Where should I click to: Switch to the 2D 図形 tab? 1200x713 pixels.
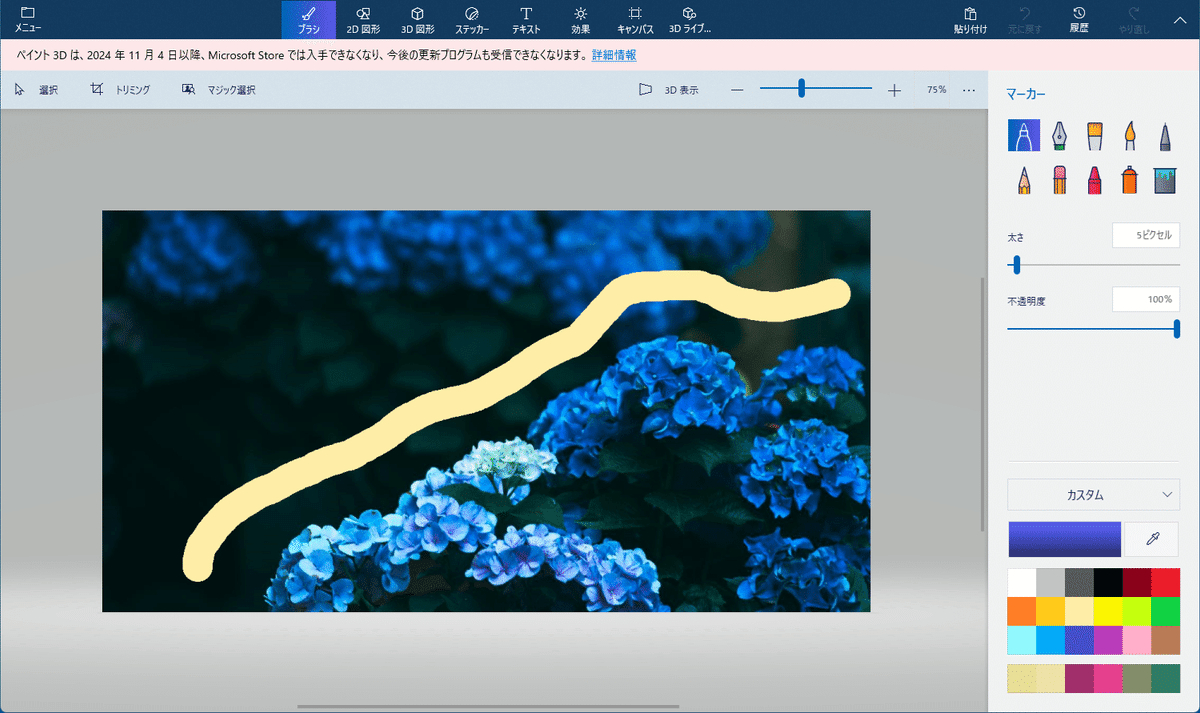coord(363,19)
